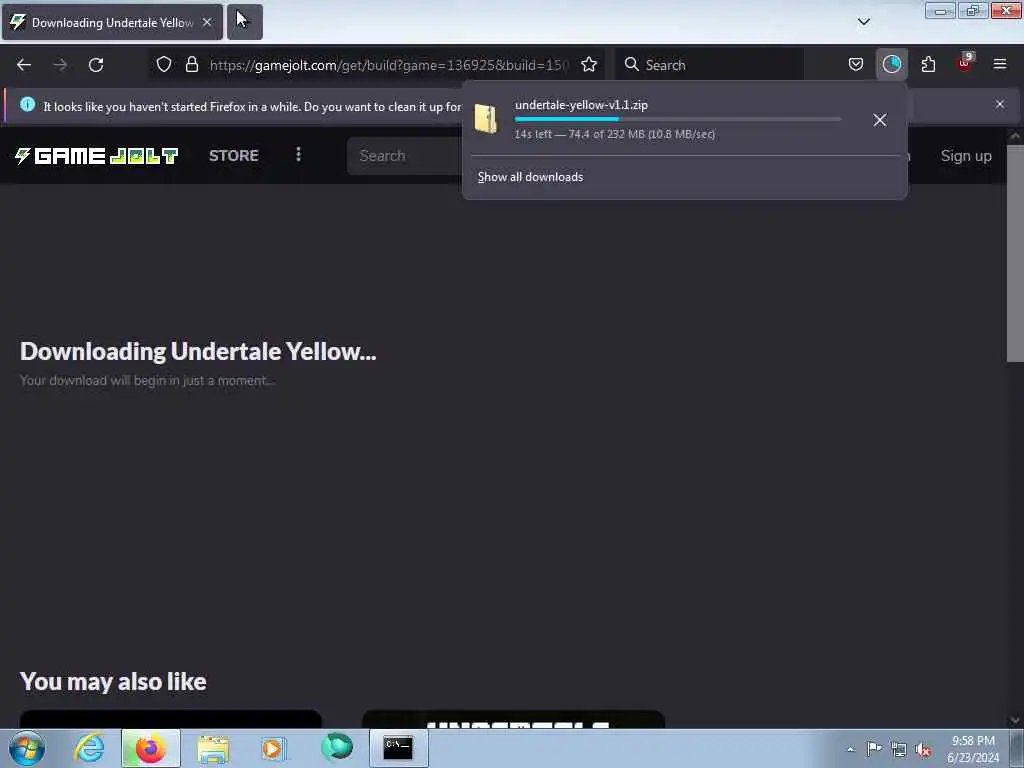Save page to Pocket icon
This screenshot has height=768, width=1024.
[856, 64]
